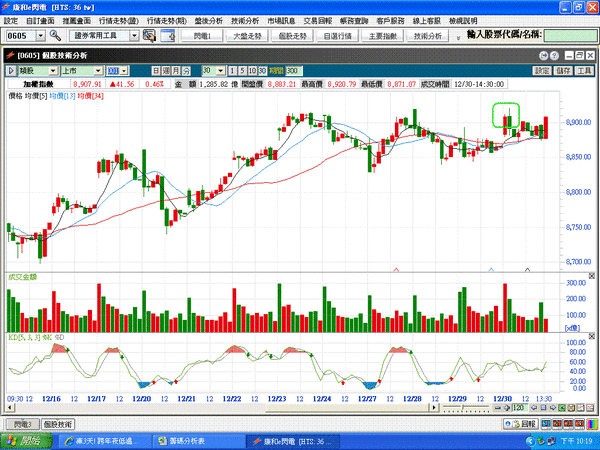This screenshot has width=600, height=450.
Task: Click the blue screen icon right of 回報
Action: pos(546,424)
